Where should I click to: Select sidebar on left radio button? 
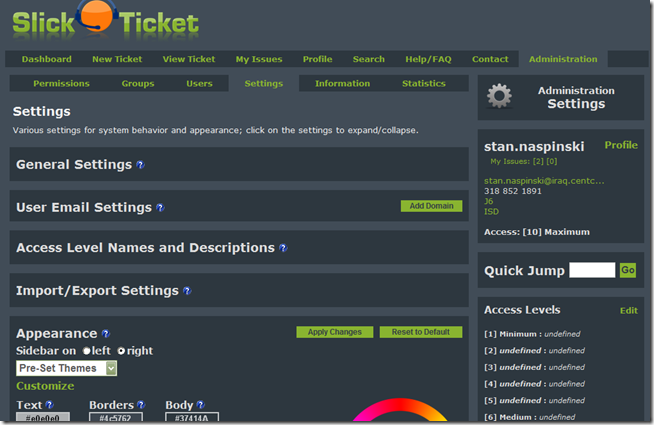87,351
